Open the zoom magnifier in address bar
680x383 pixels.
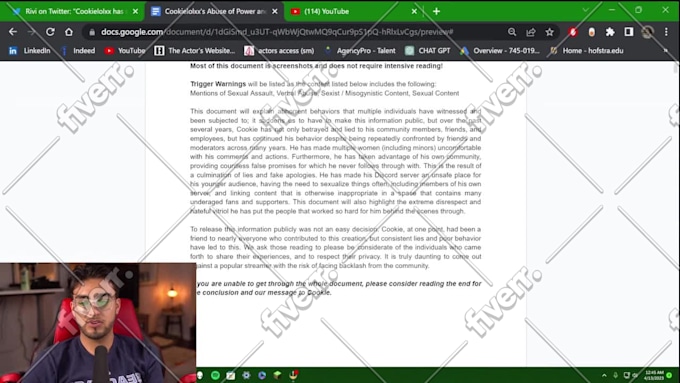pos(512,32)
